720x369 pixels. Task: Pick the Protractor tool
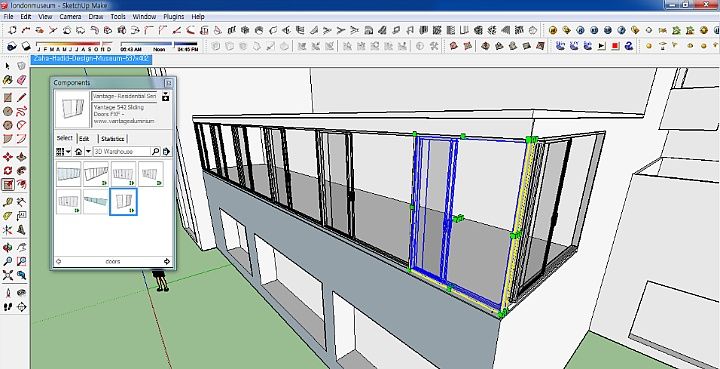tap(8, 216)
